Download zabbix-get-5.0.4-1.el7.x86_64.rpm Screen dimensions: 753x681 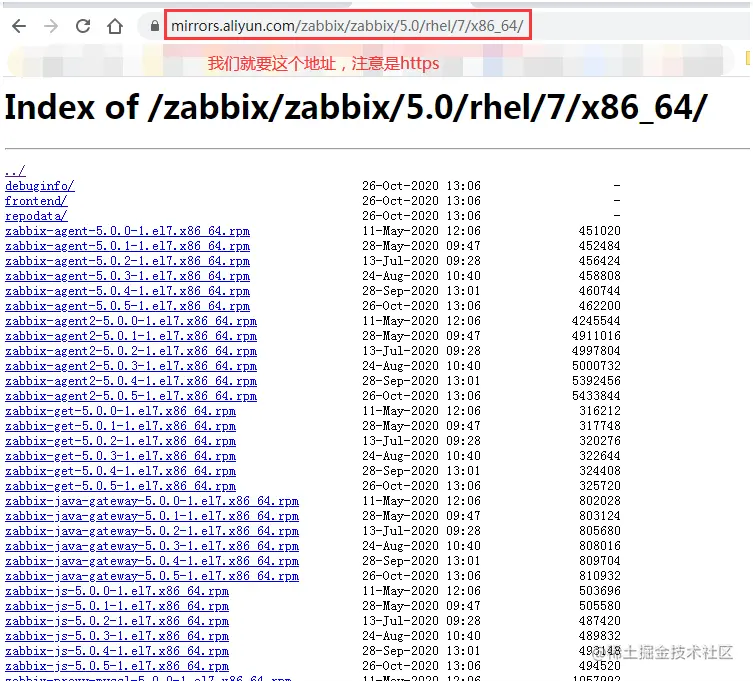click(x=120, y=471)
